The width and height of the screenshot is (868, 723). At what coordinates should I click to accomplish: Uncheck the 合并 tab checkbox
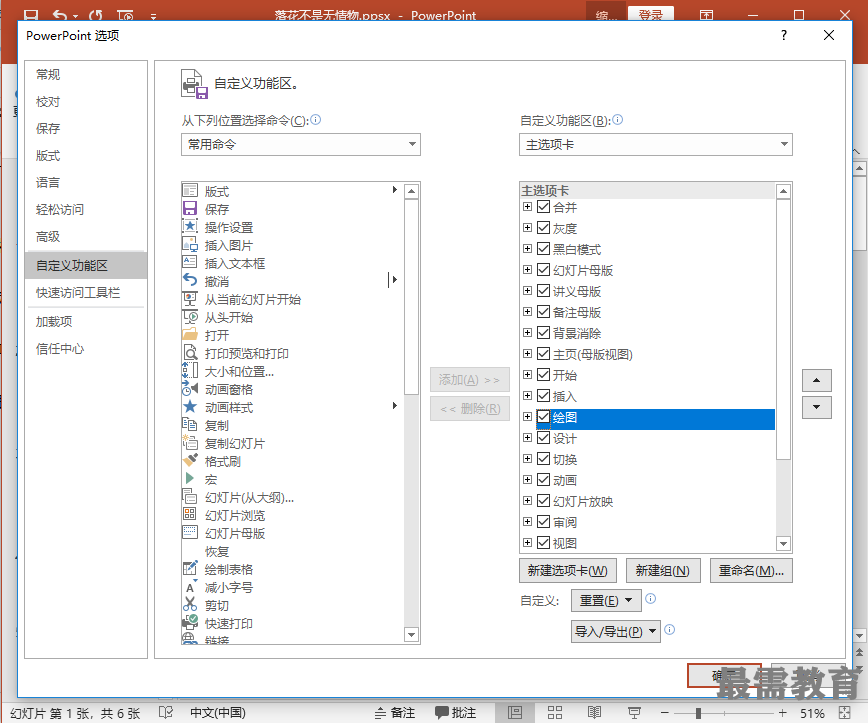pos(544,207)
